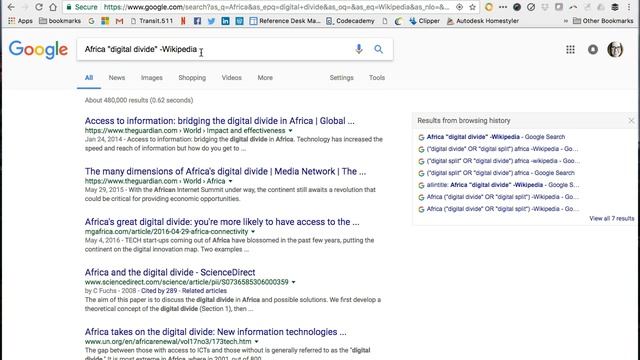The image size is (640, 360).
Task: Open the Google G bookmark icon
Action: pyautogui.click(x=91, y=20)
